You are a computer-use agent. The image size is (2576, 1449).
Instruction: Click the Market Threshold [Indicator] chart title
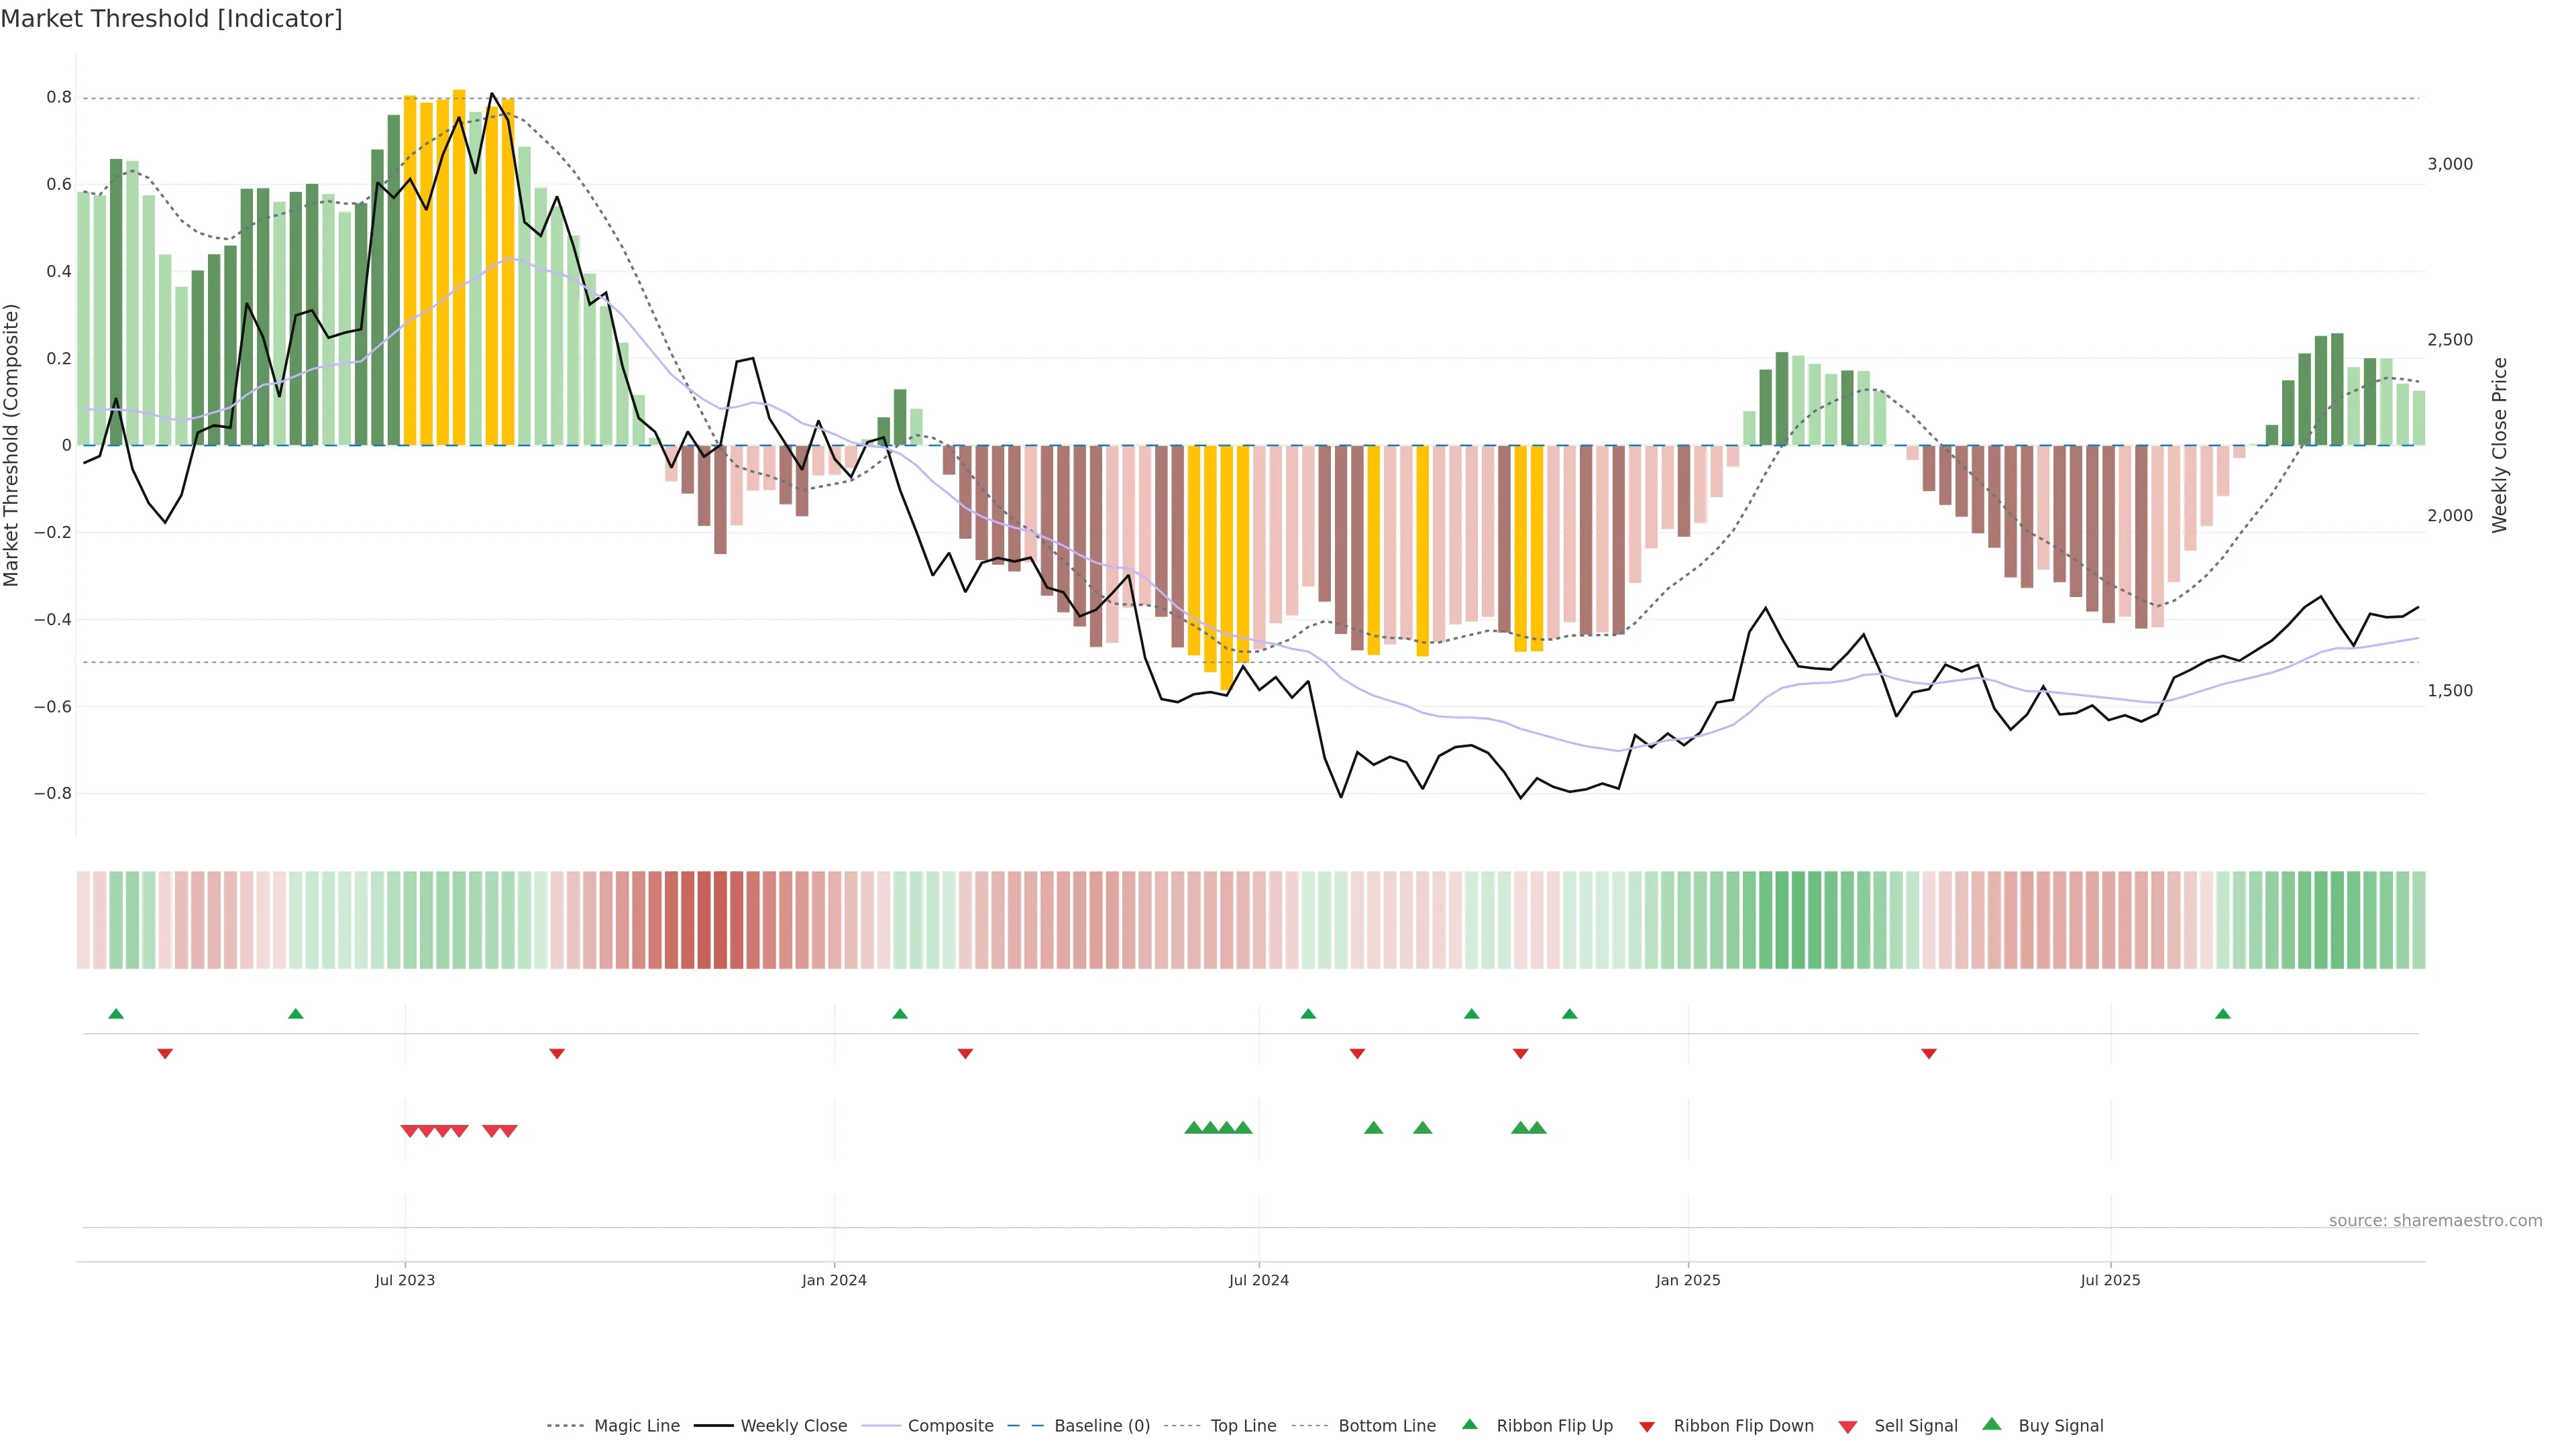point(171,19)
